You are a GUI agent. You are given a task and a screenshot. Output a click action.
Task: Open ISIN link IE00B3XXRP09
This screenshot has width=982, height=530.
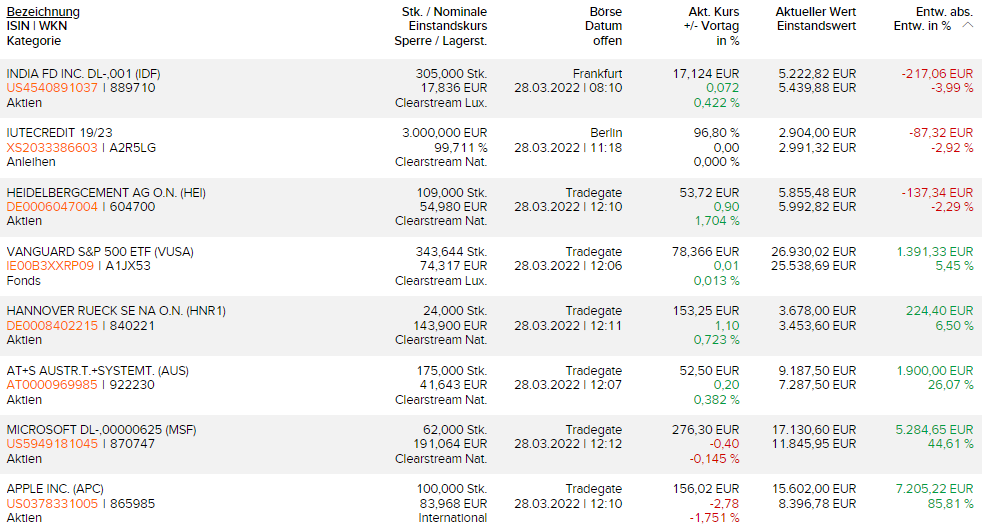click(50, 267)
